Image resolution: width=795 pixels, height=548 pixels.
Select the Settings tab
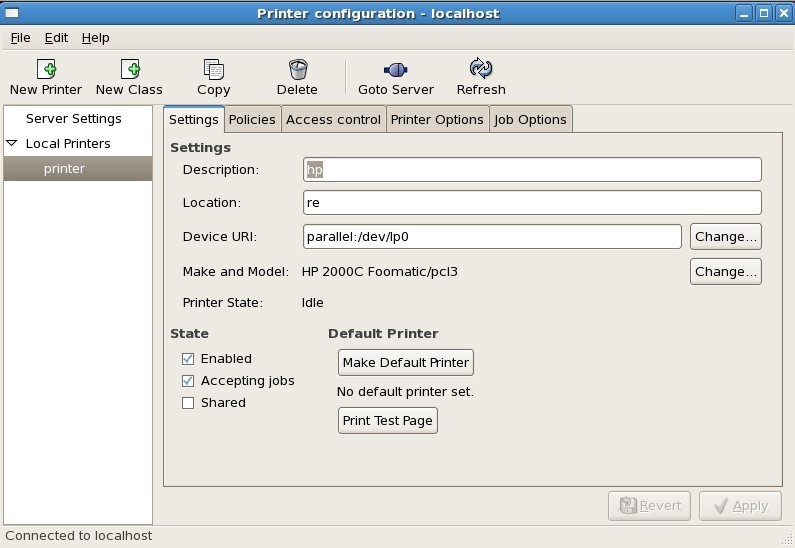click(194, 120)
